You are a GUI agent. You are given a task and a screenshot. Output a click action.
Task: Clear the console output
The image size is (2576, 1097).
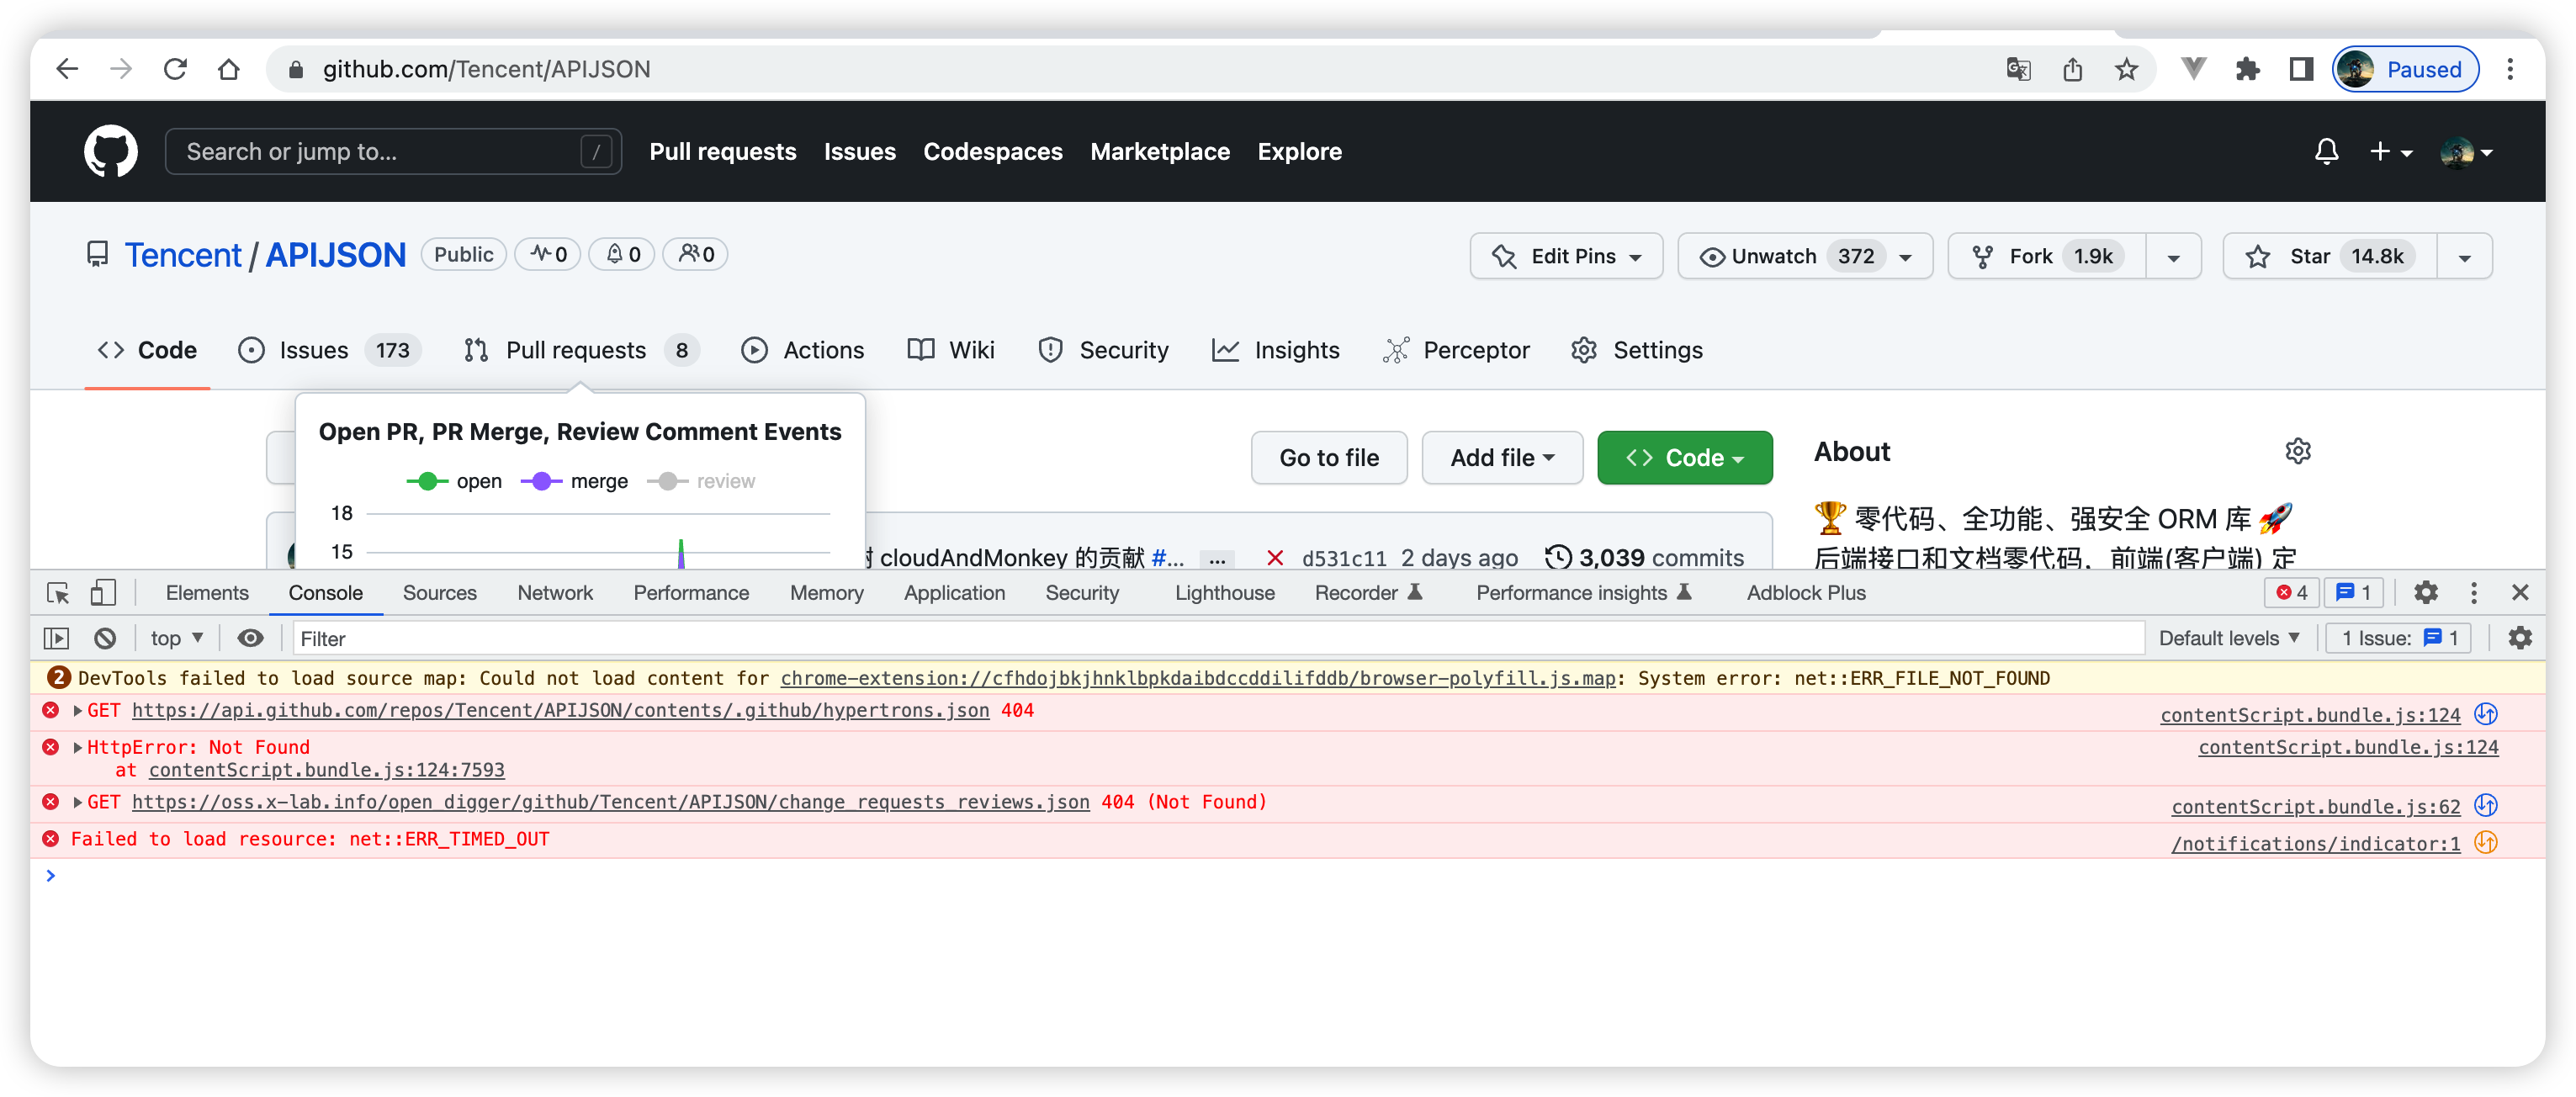pos(105,638)
